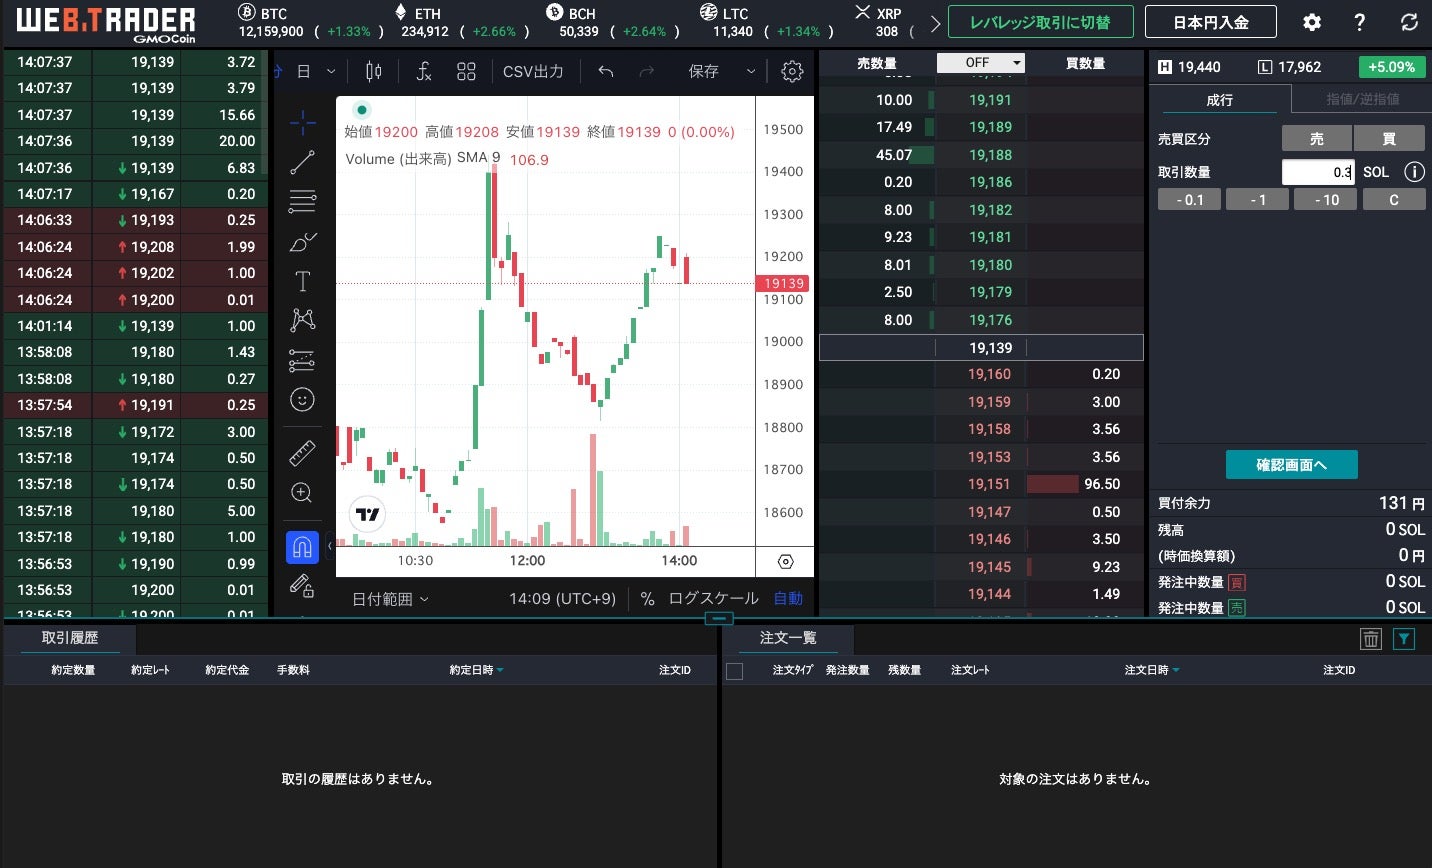Click the candlestick chart type icon
The width and height of the screenshot is (1432, 868).
374,72
